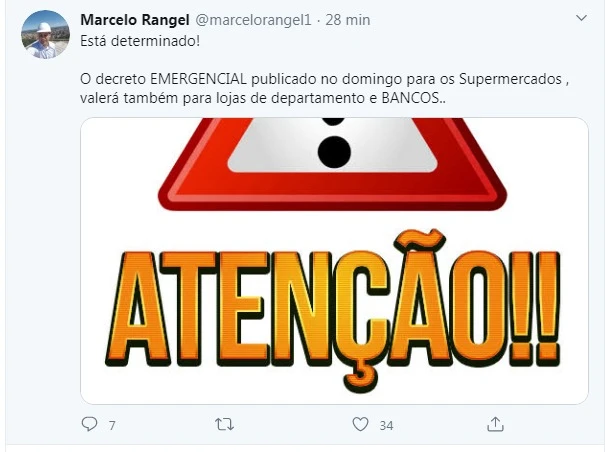Open the Marcelo Rangel display name link
Viewport: 605px width, 452px height.
click(x=135, y=20)
